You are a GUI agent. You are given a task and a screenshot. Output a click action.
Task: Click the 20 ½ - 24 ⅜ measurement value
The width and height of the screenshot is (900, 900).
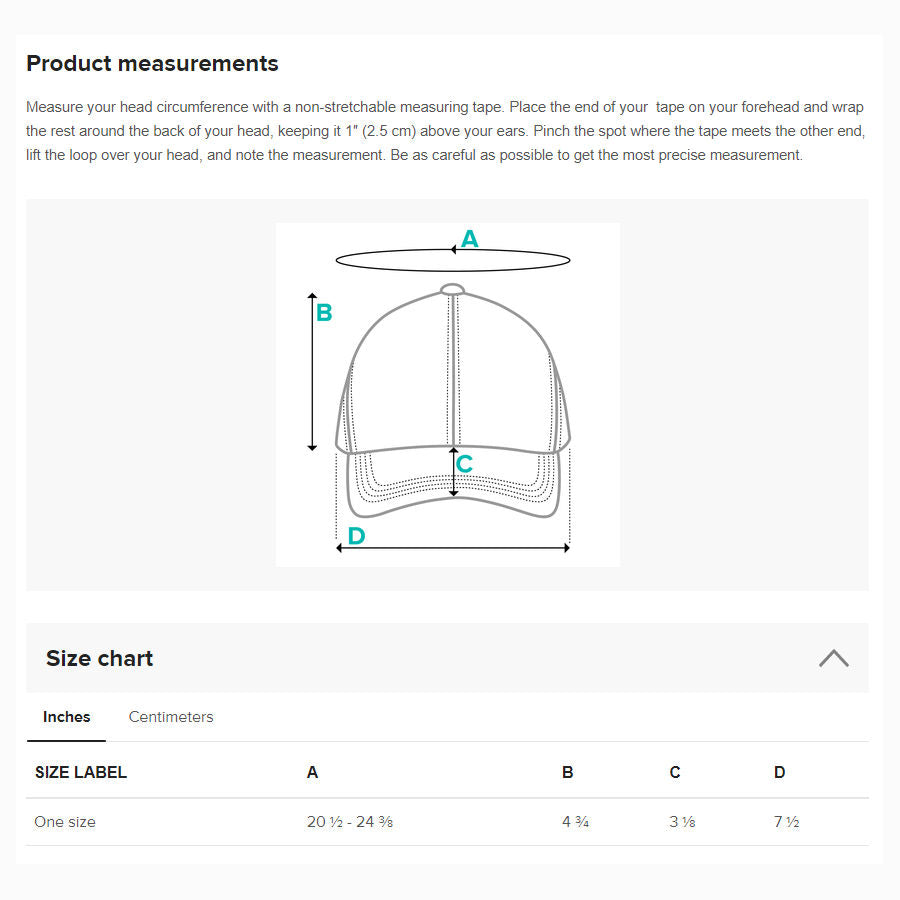(x=342, y=822)
